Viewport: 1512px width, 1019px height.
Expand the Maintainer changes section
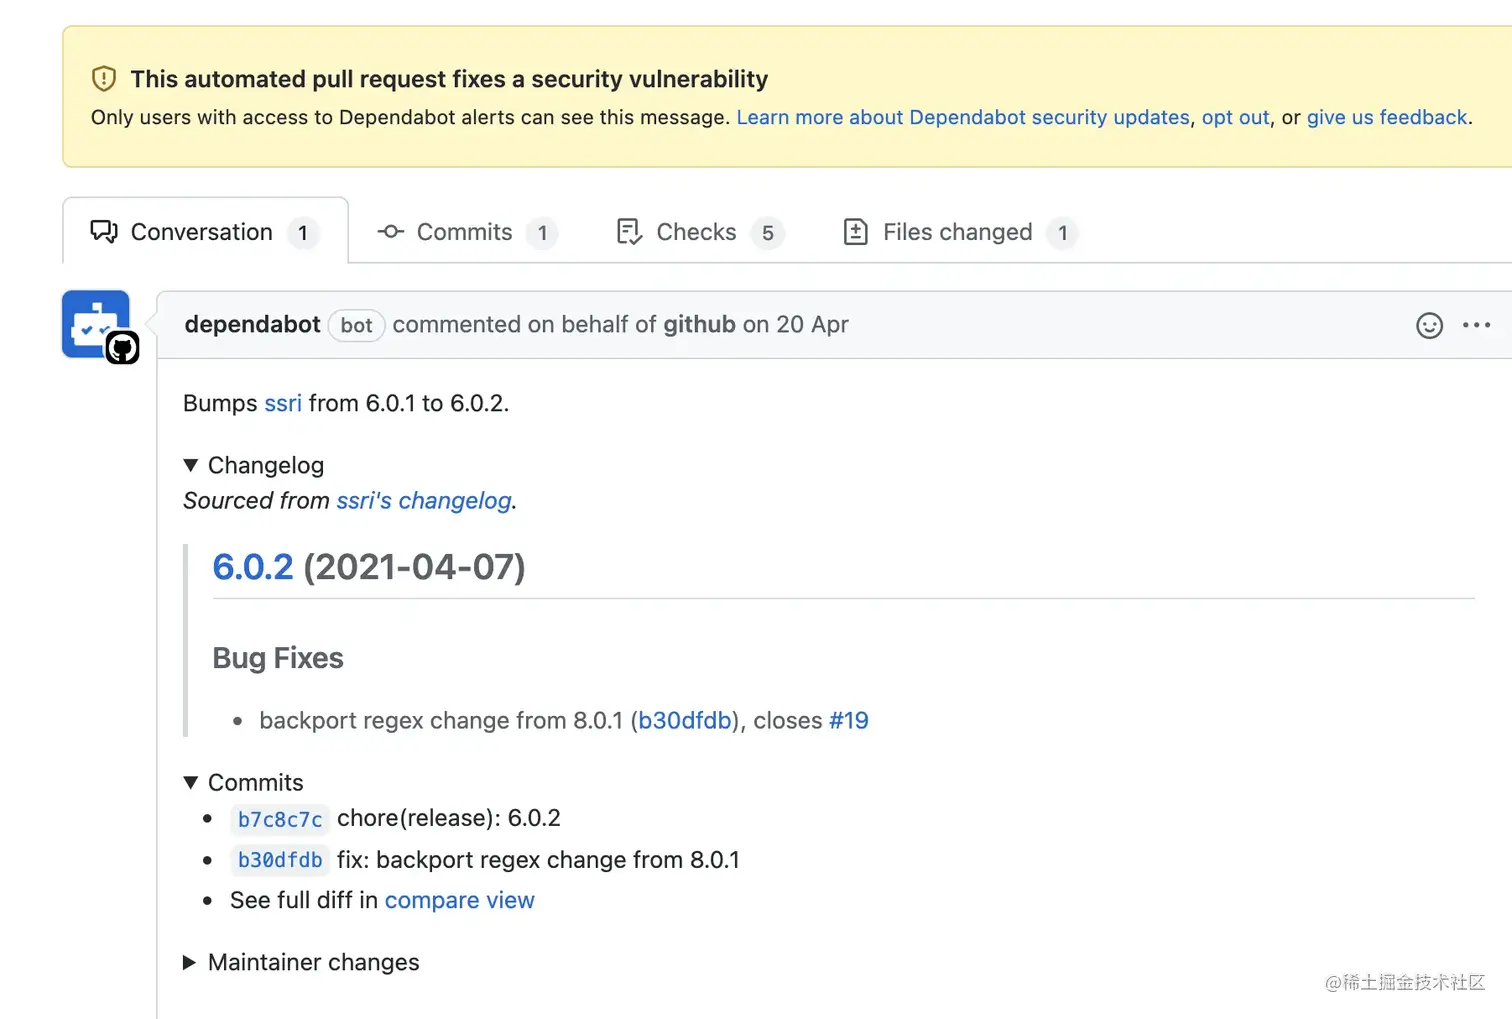pos(190,962)
